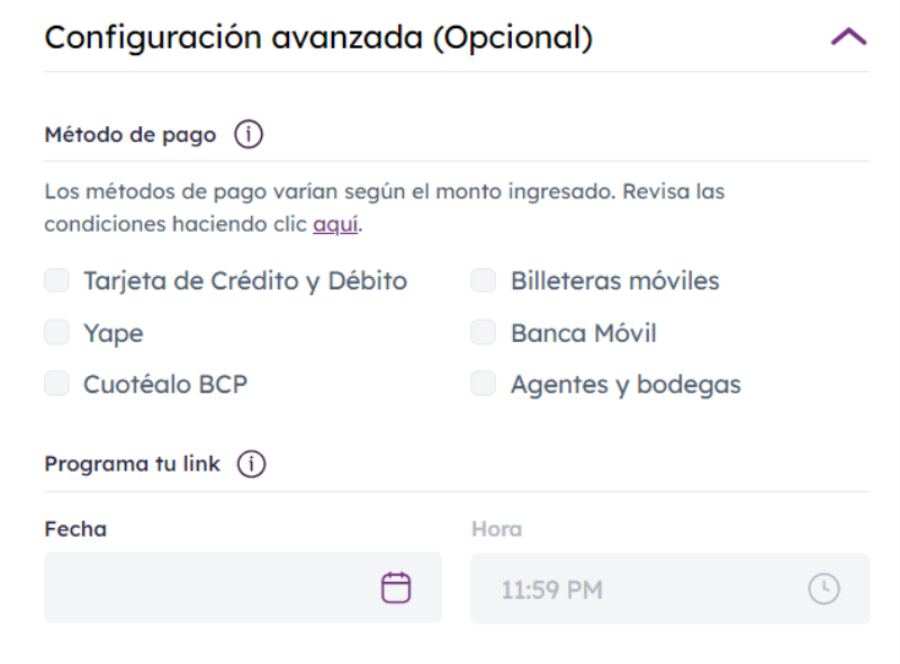Tick the Cuotéalo BCP checkbox
Image resolution: width=900 pixels, height=664 pixels.
point(57,384)
